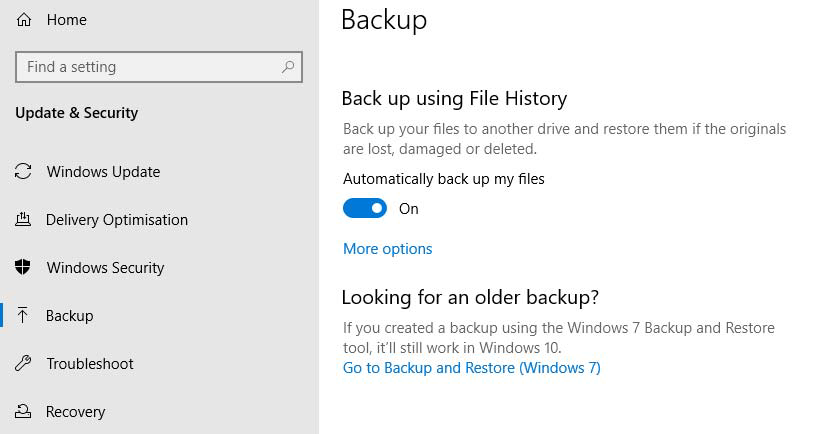Select the Backup sidebar entry

pos(70,316)
